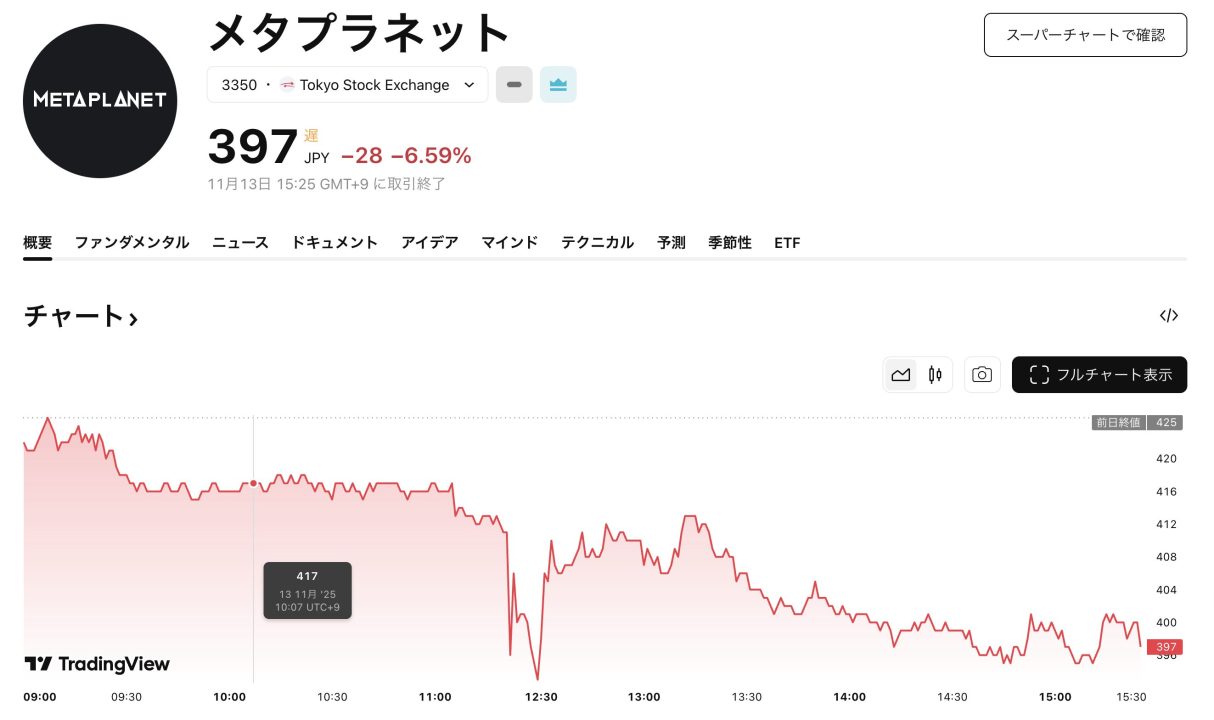
Task: Click the フルチャート表示 button
Action: pyautogui.click(x=1099, y=375)
